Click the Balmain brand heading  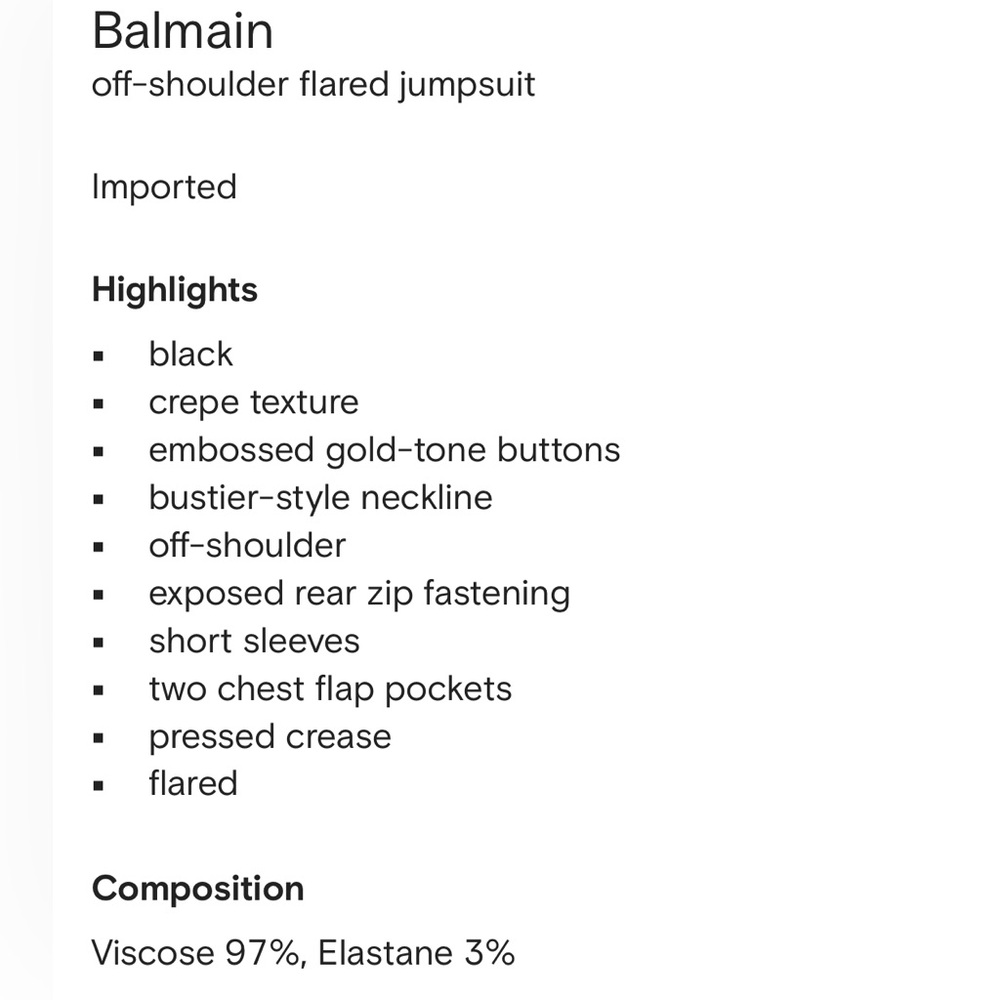(x=182, y=31)
